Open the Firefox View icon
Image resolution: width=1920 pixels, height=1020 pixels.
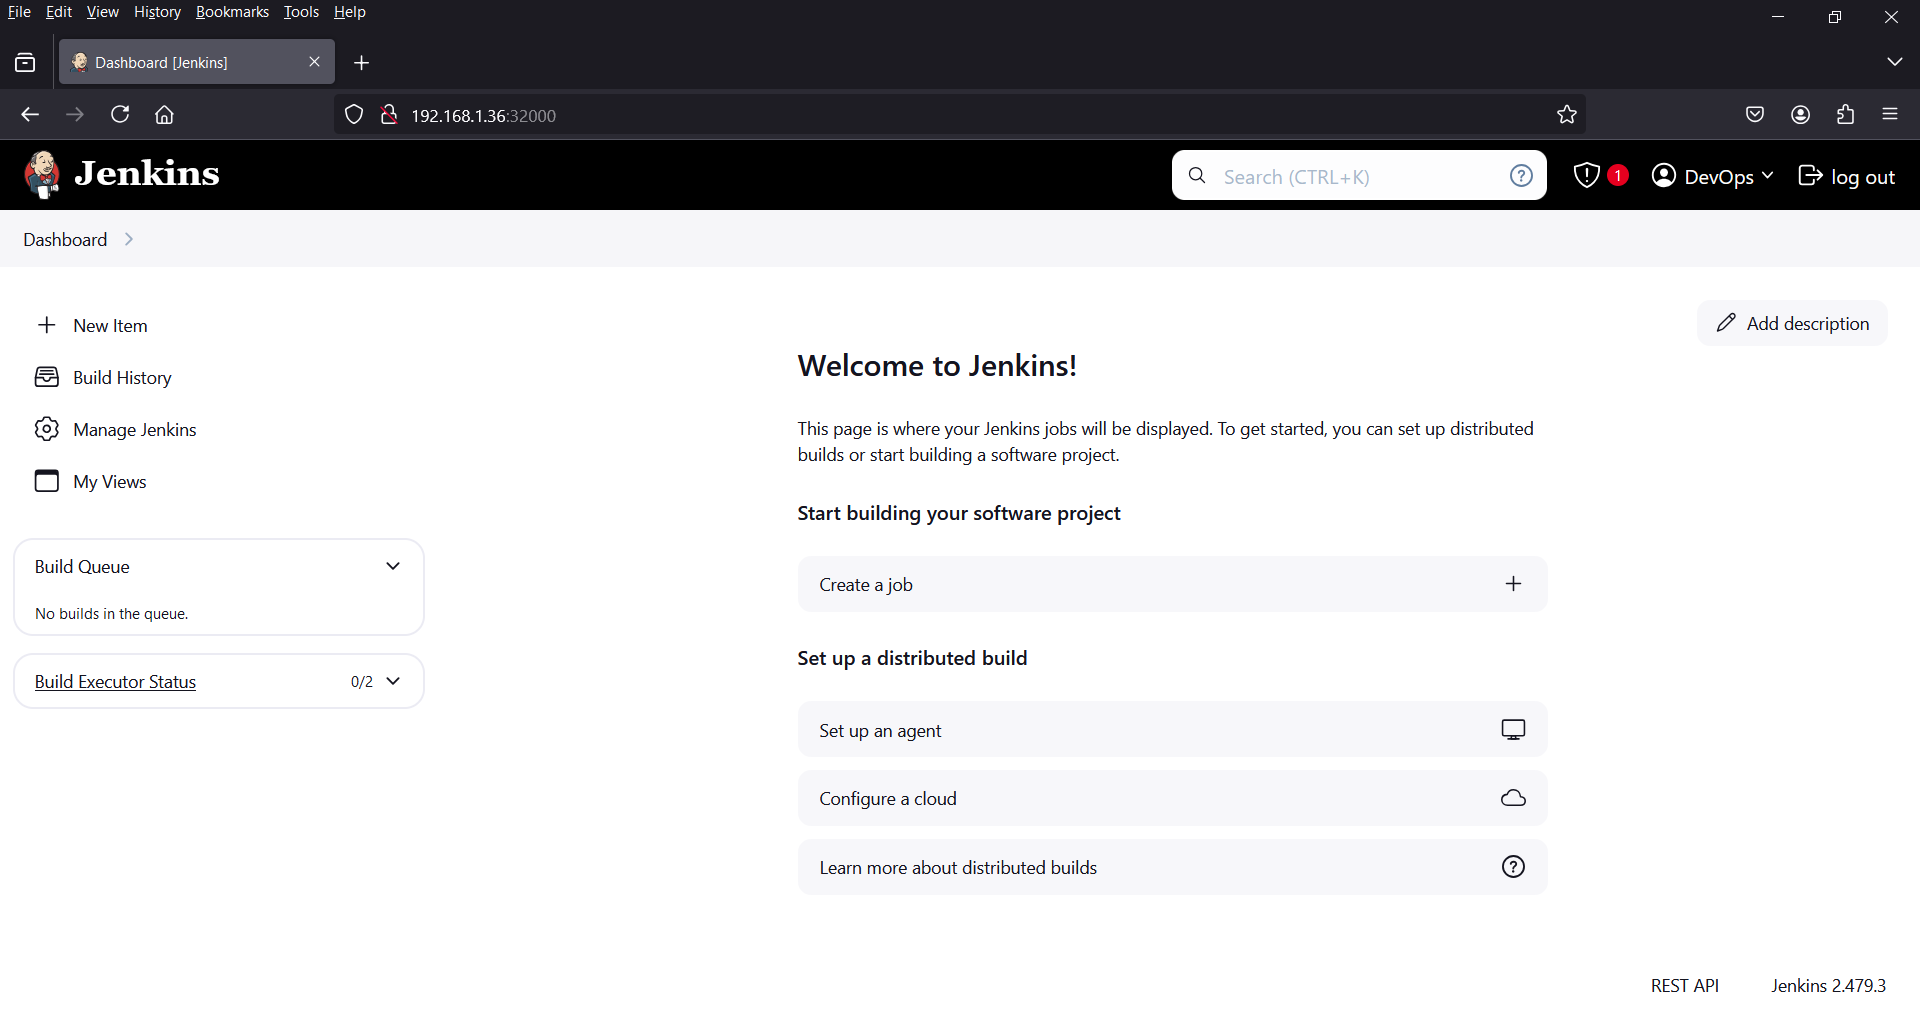tap(25, 63)
